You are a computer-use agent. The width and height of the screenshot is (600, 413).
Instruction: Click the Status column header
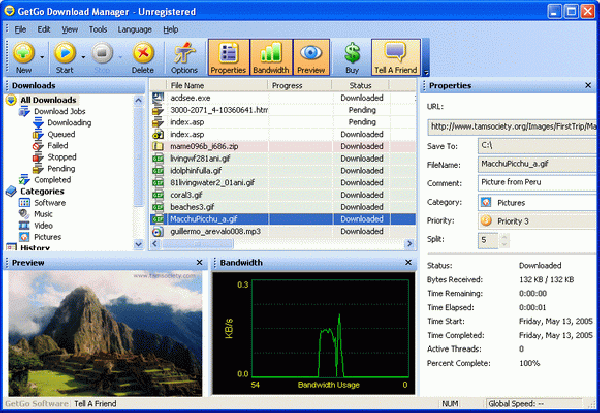360,86
